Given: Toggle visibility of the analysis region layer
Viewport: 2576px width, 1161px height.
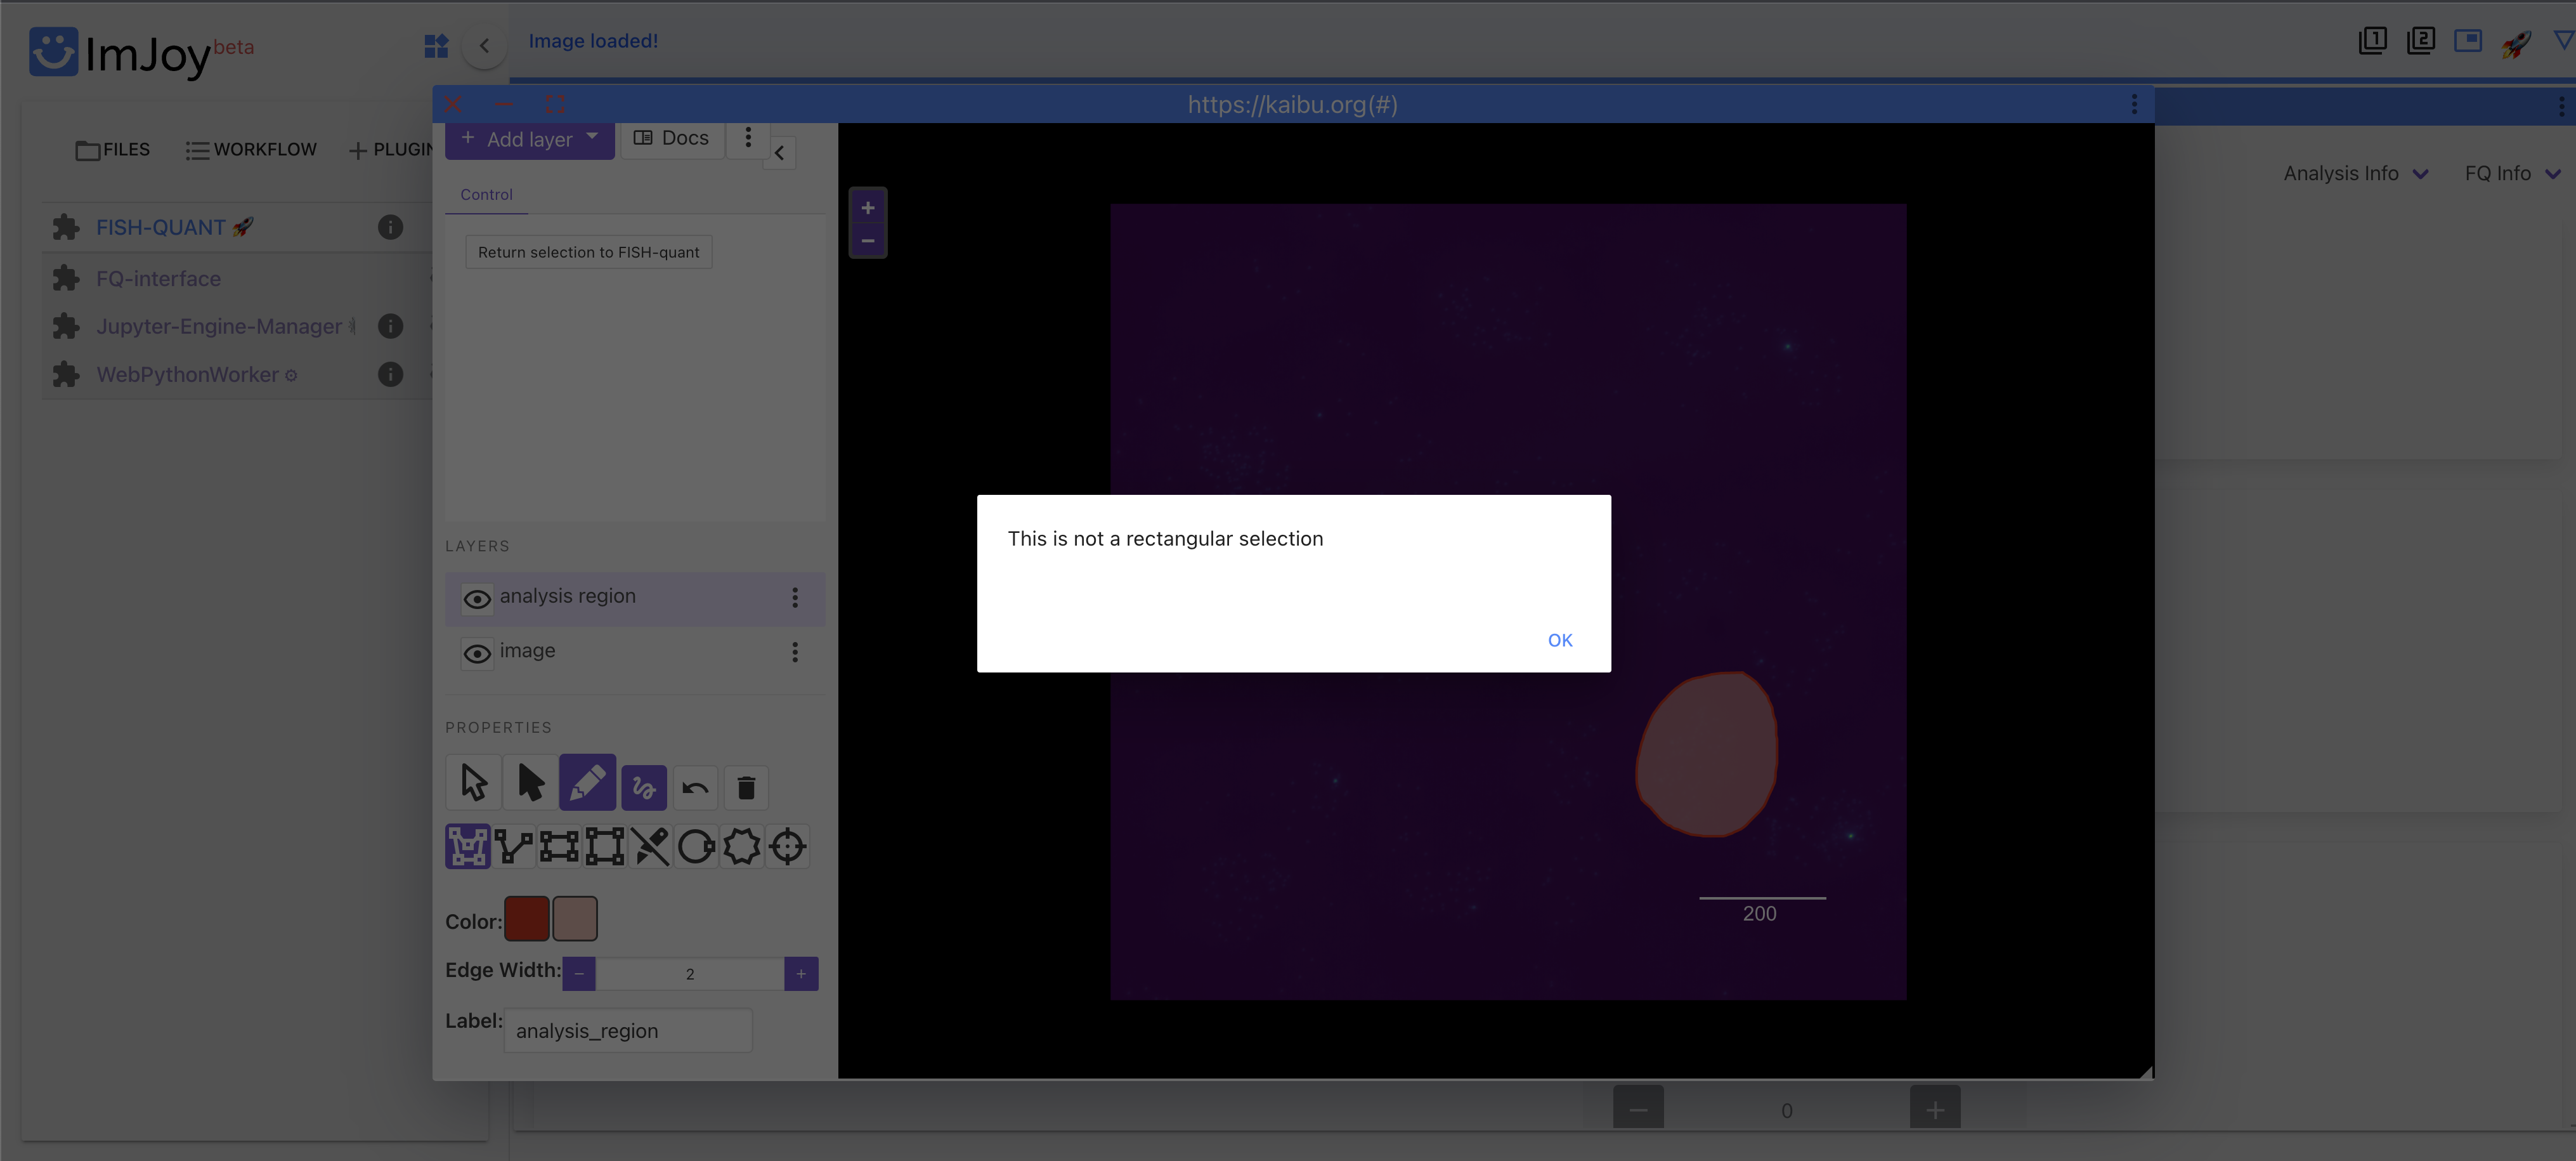Looking at the screenshot, I should 477,598.
